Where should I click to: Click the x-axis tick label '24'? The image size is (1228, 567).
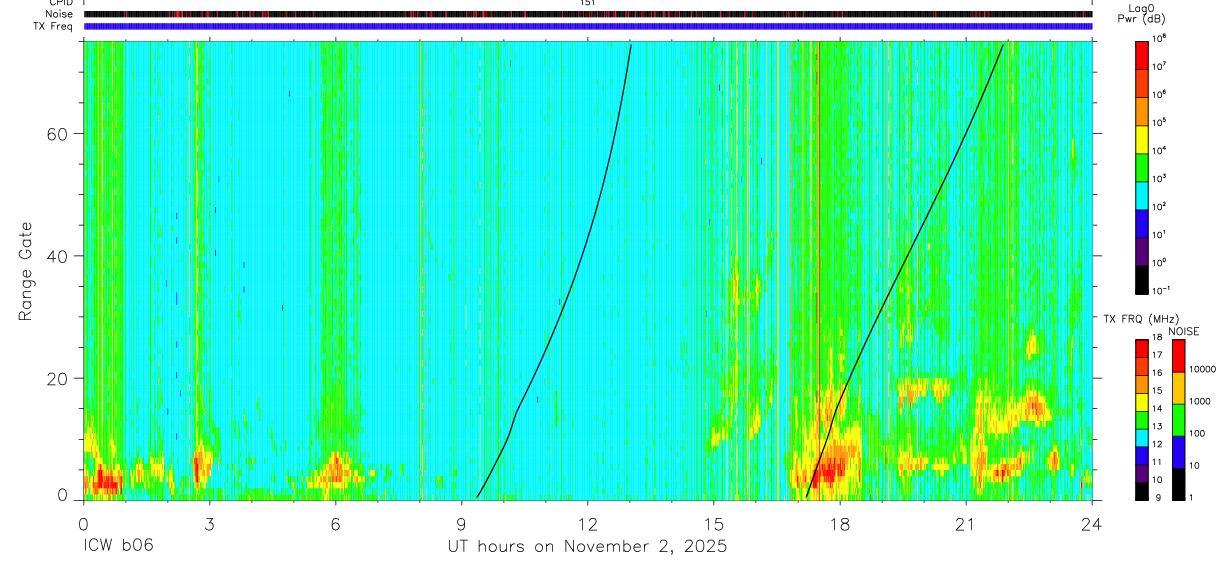pyautogui.click(x=1092, y=523)
